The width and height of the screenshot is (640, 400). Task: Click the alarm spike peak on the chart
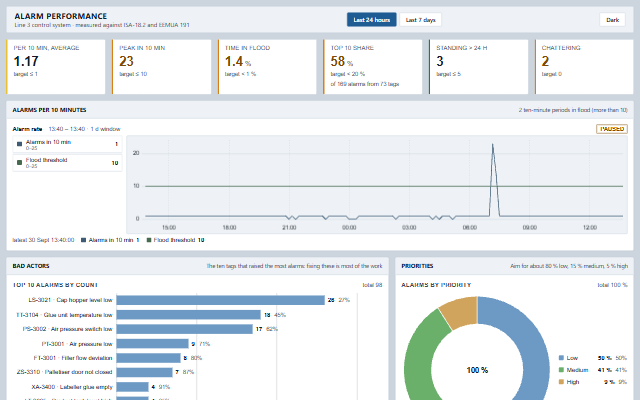493,144
